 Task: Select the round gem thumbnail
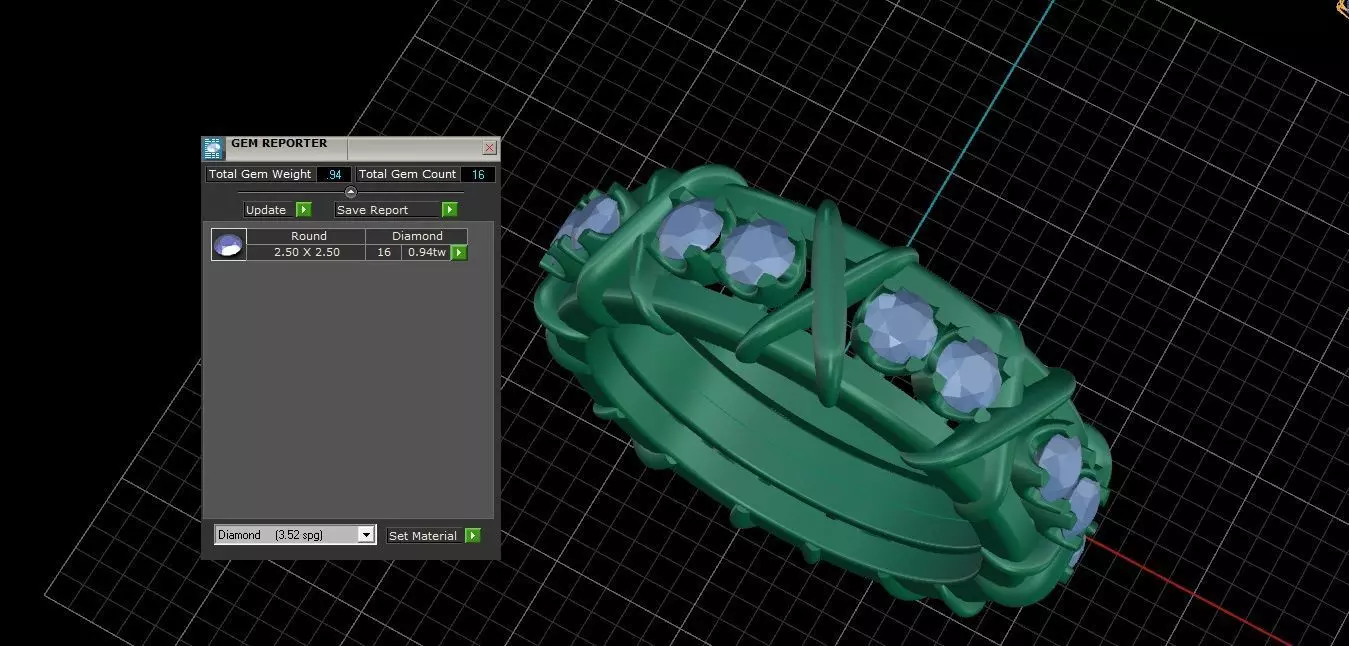(229, 245)
